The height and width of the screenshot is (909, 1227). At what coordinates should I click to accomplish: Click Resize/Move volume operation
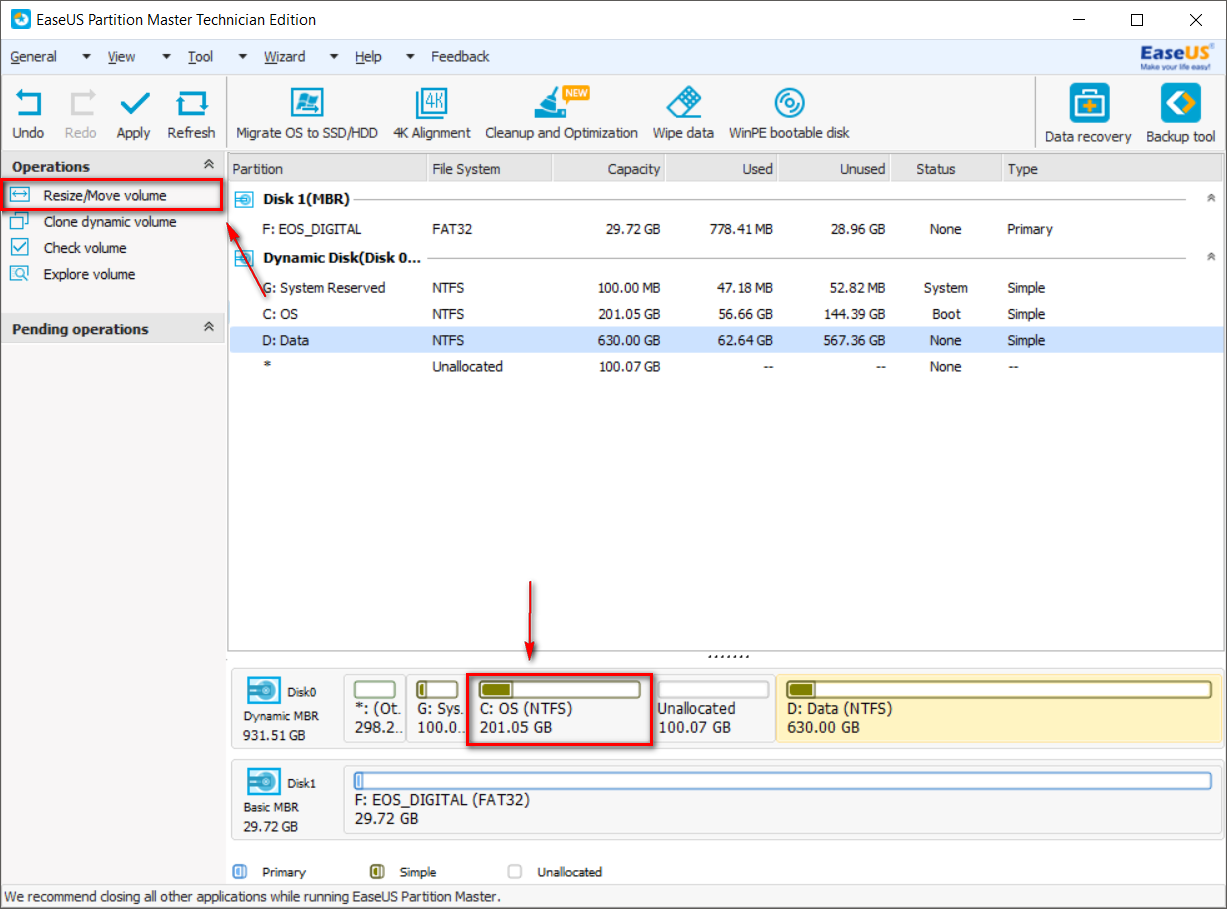pos(105,196)
